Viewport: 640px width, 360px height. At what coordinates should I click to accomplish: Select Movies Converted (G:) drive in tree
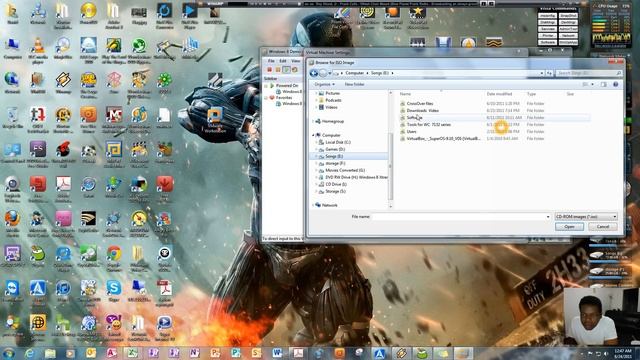click(345, 170)
